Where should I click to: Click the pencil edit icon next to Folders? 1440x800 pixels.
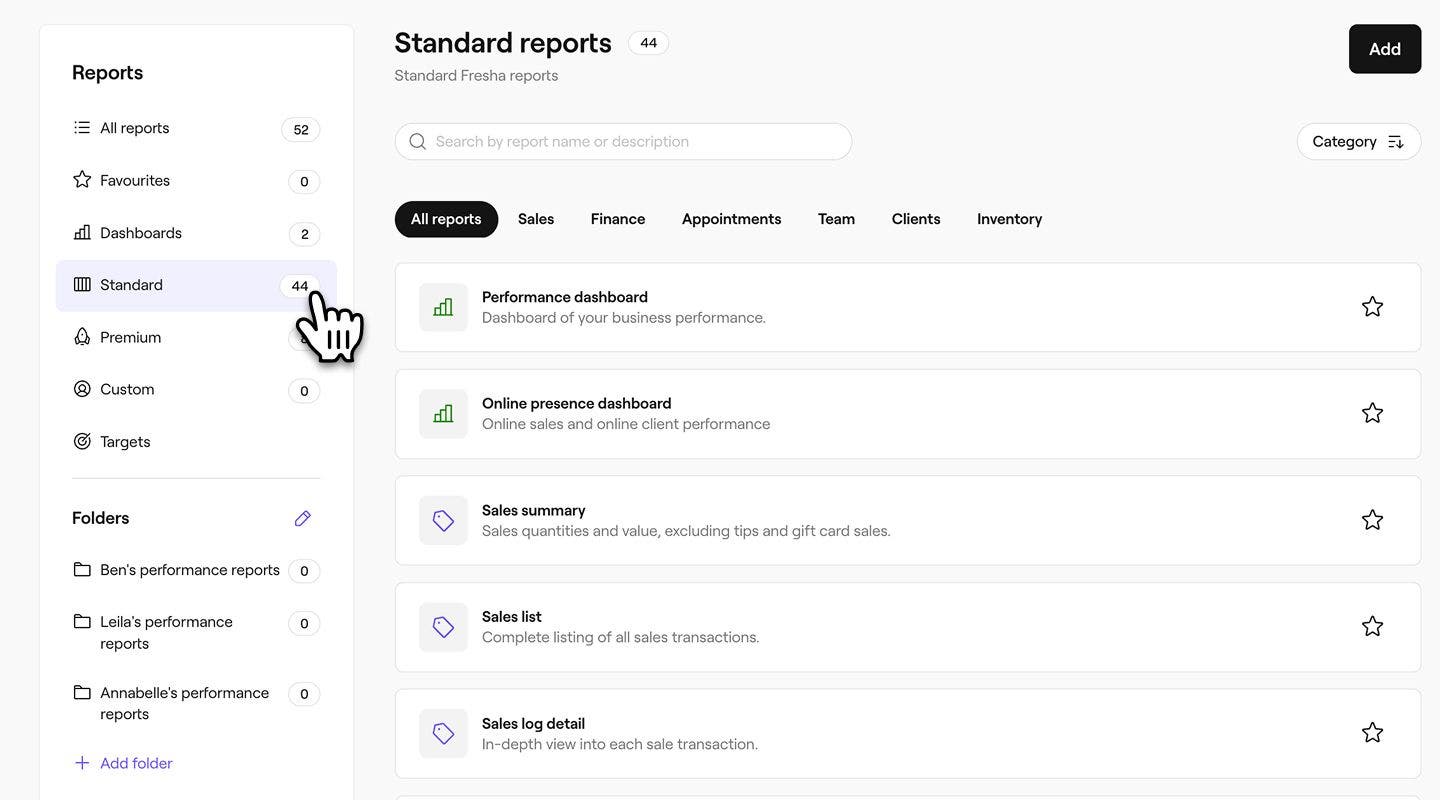(x=303, y=518)
